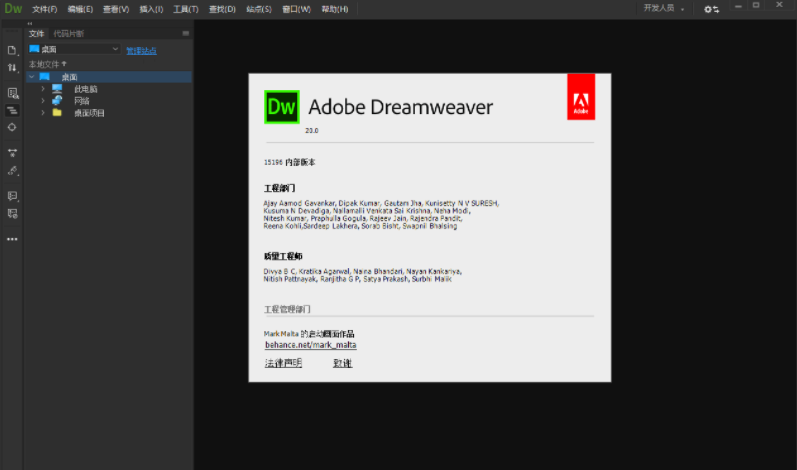This screenshot has height=470, width=797.
Task: Open the 查看(V) menu
Action: [x=116, y=9]
